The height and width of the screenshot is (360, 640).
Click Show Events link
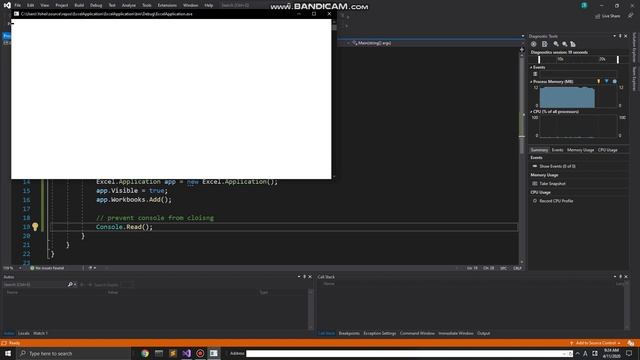coord(558,166)
